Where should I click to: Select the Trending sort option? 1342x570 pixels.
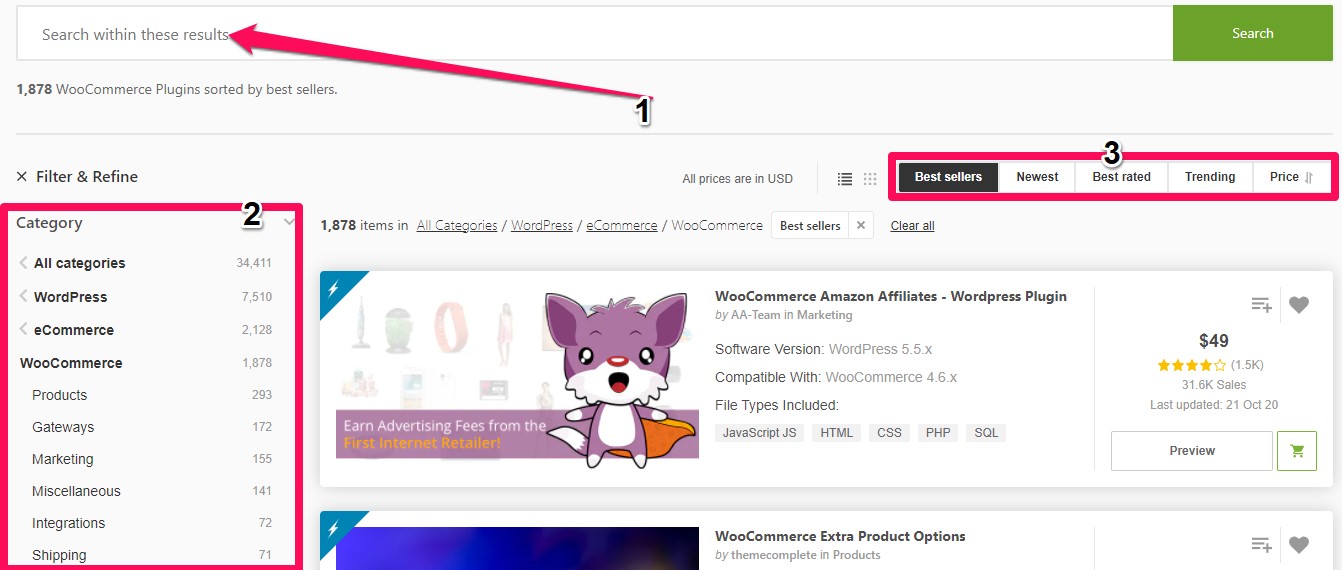tap(1210, 177)
